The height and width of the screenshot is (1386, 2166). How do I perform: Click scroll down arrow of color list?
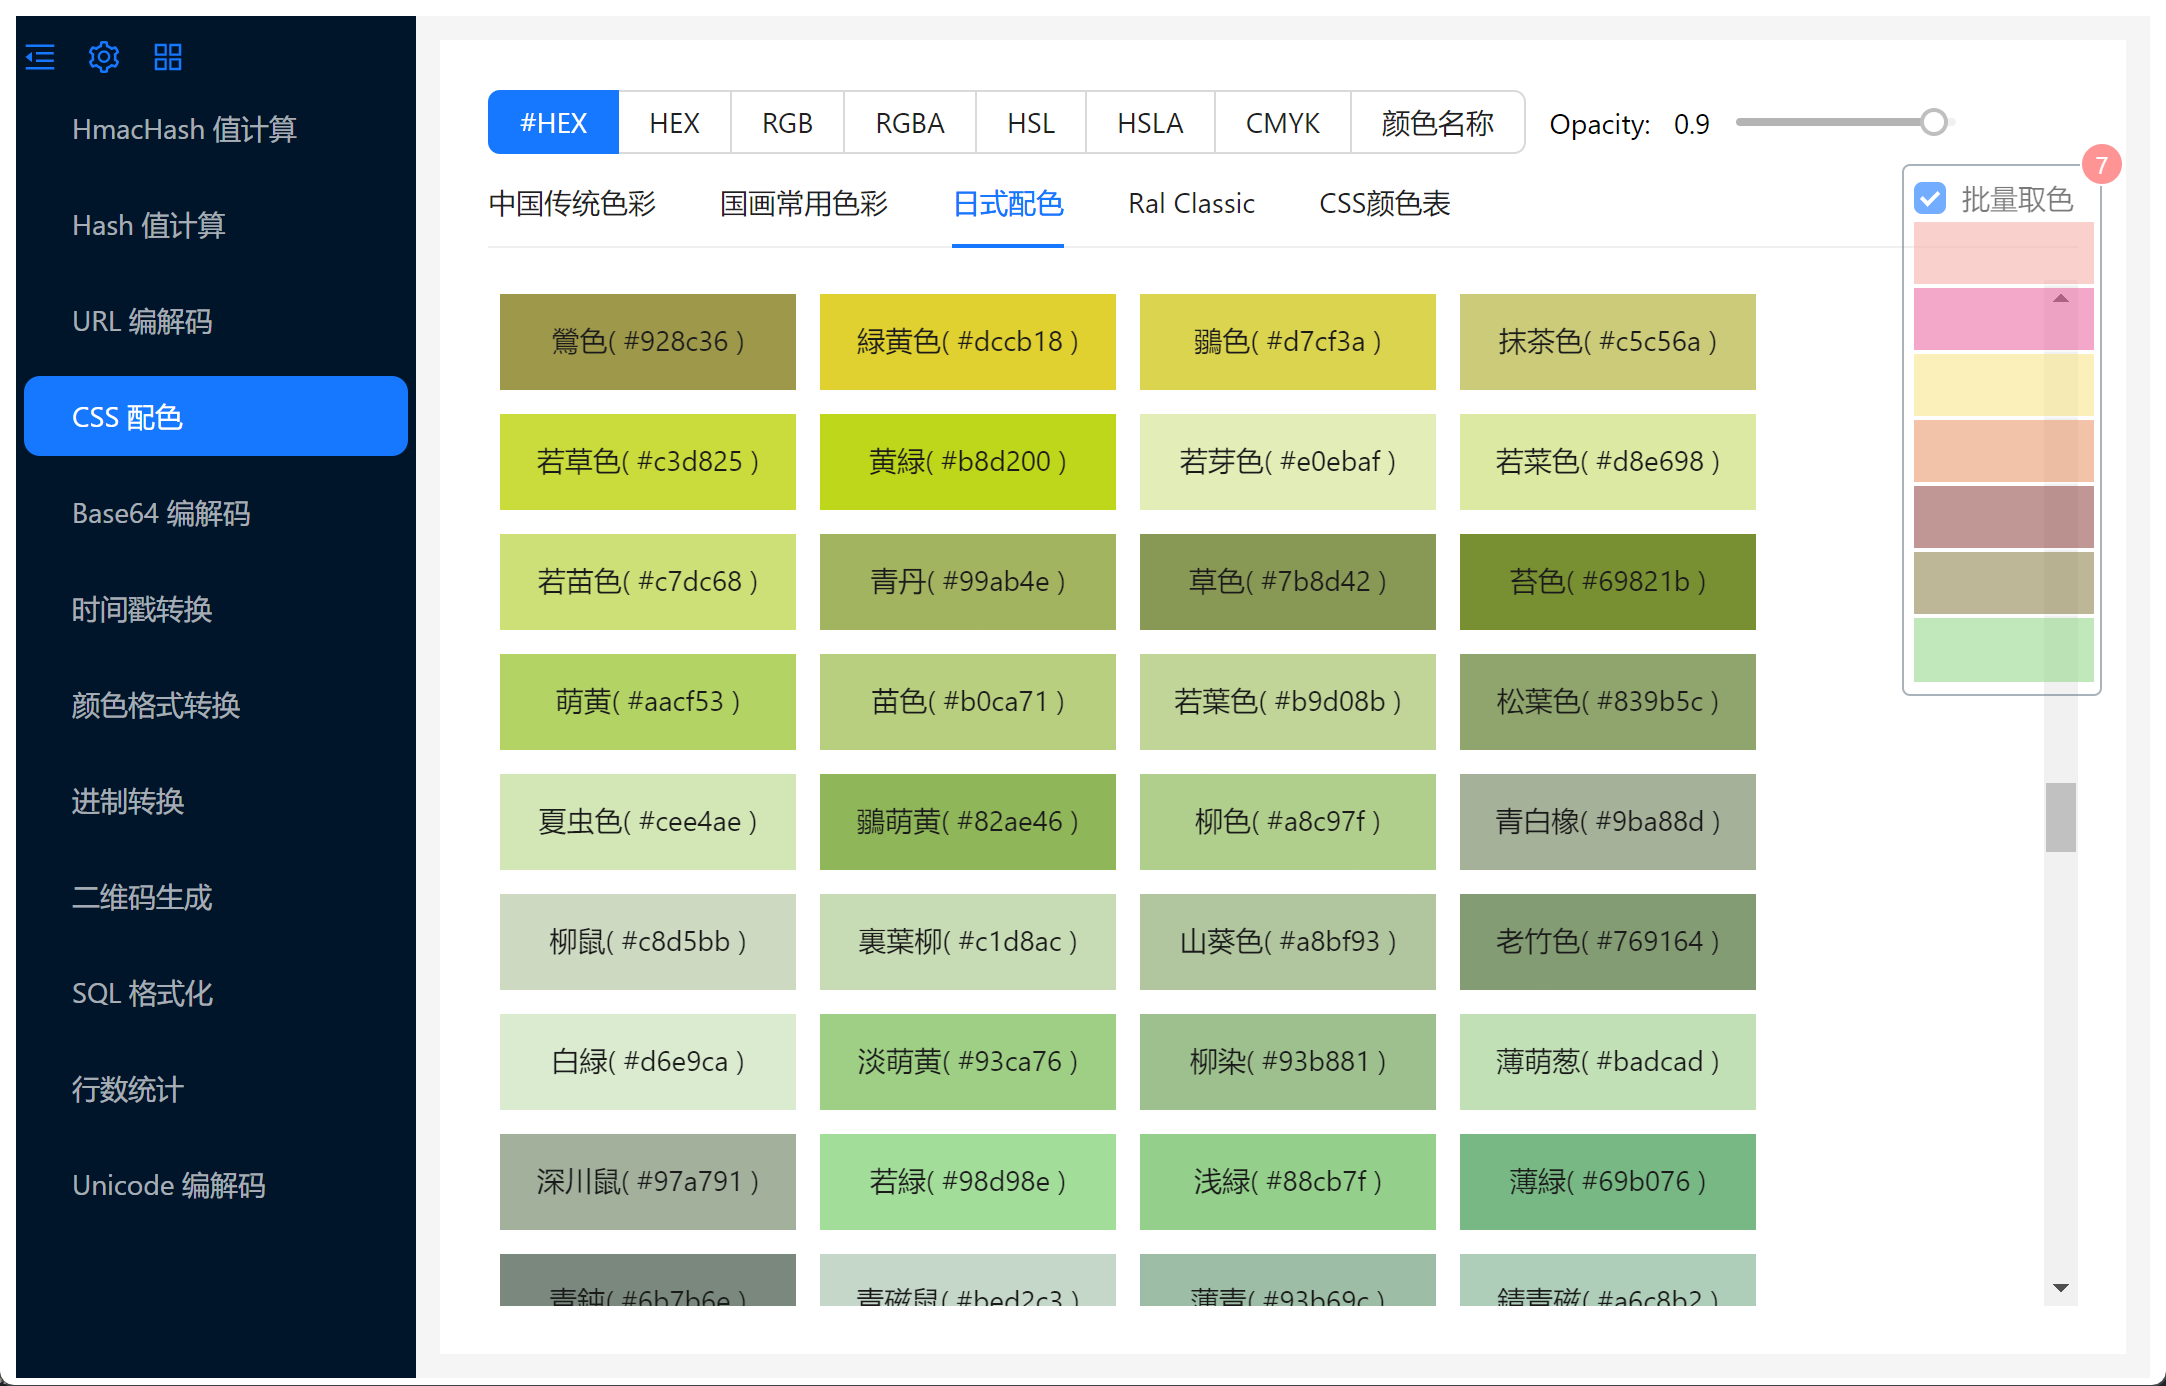tap(2060, 1288)
